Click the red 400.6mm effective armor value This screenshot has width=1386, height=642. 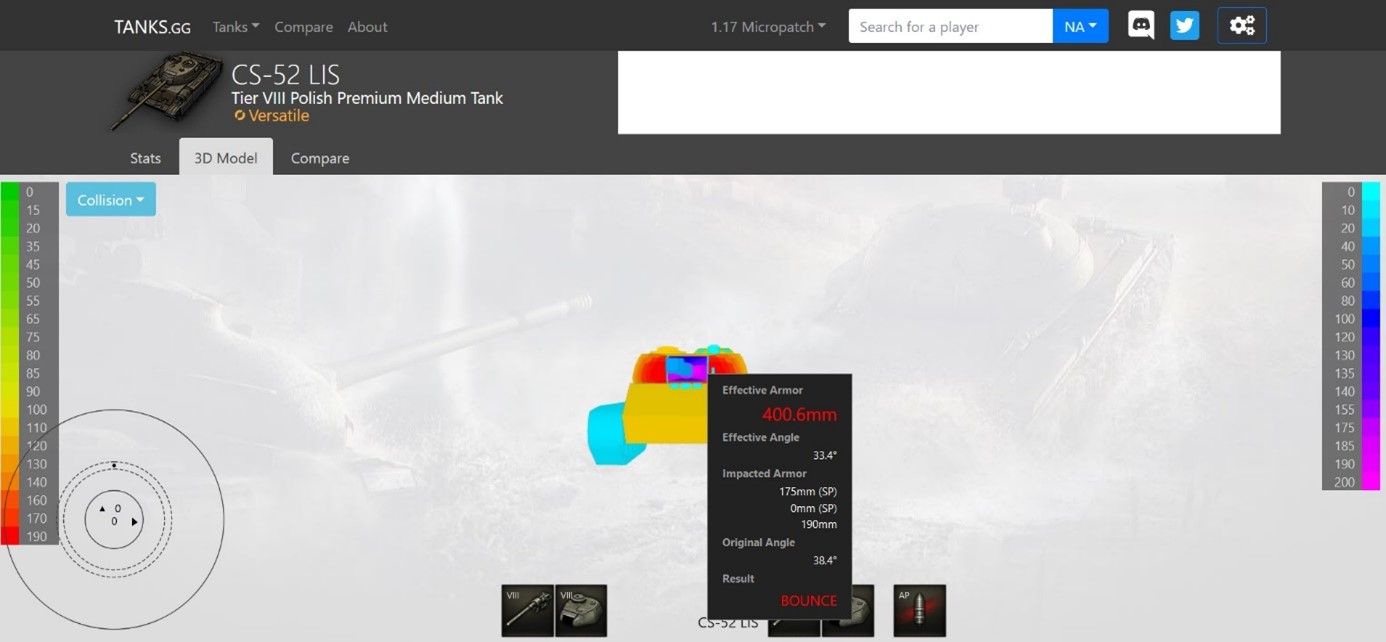799,414
